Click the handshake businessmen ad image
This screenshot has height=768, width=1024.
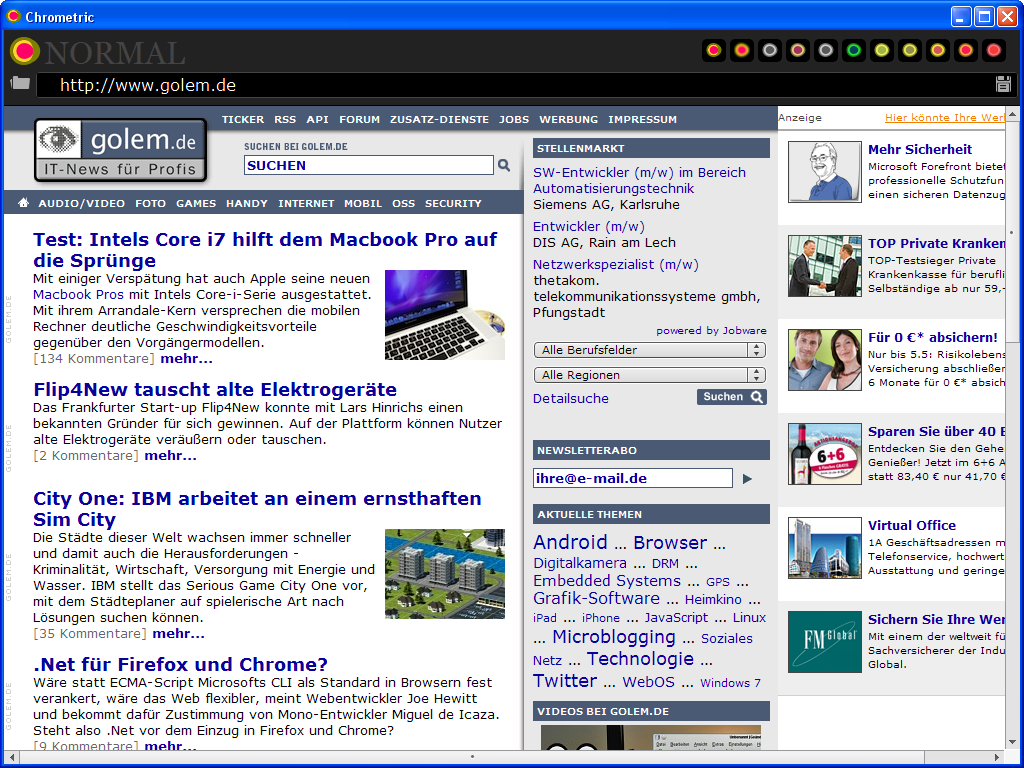tap(825, 266)
